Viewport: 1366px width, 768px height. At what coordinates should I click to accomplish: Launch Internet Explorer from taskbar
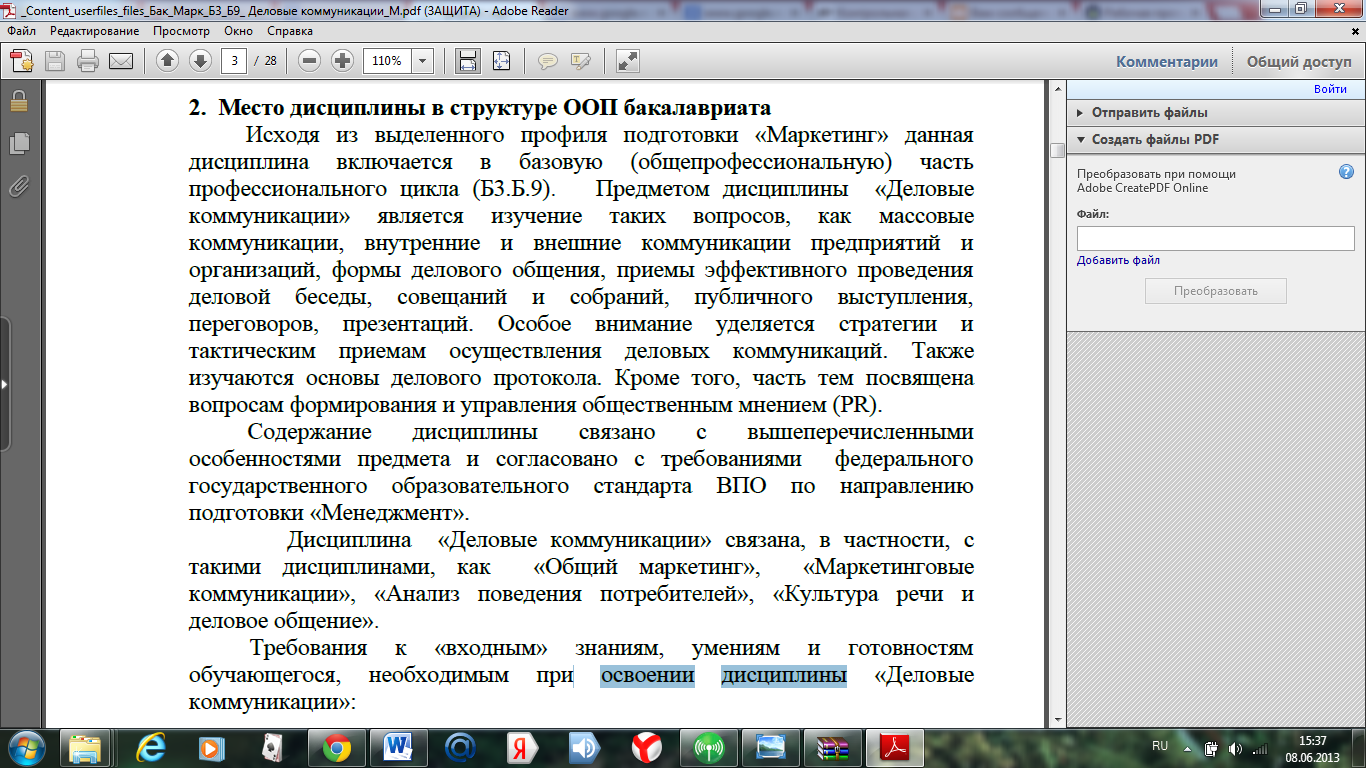(153, 747)
